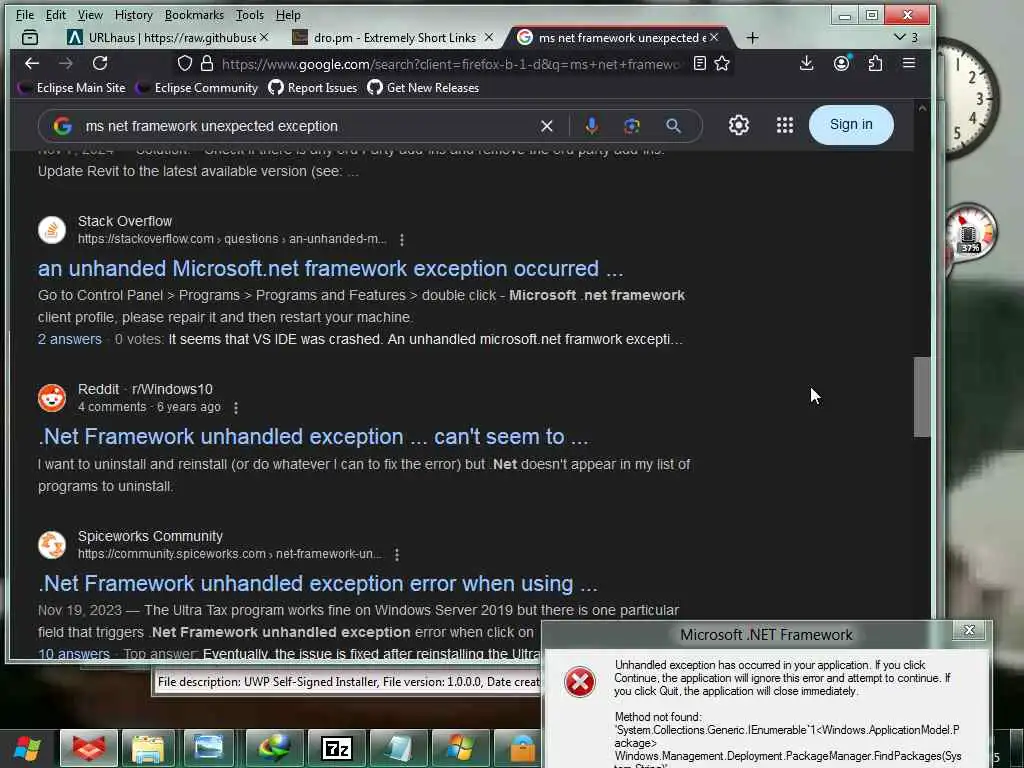Screen dimensions: 1024x768
Task: Search by image with Google Lens icon
Action: pyautogui.click(x=632, y=125)
